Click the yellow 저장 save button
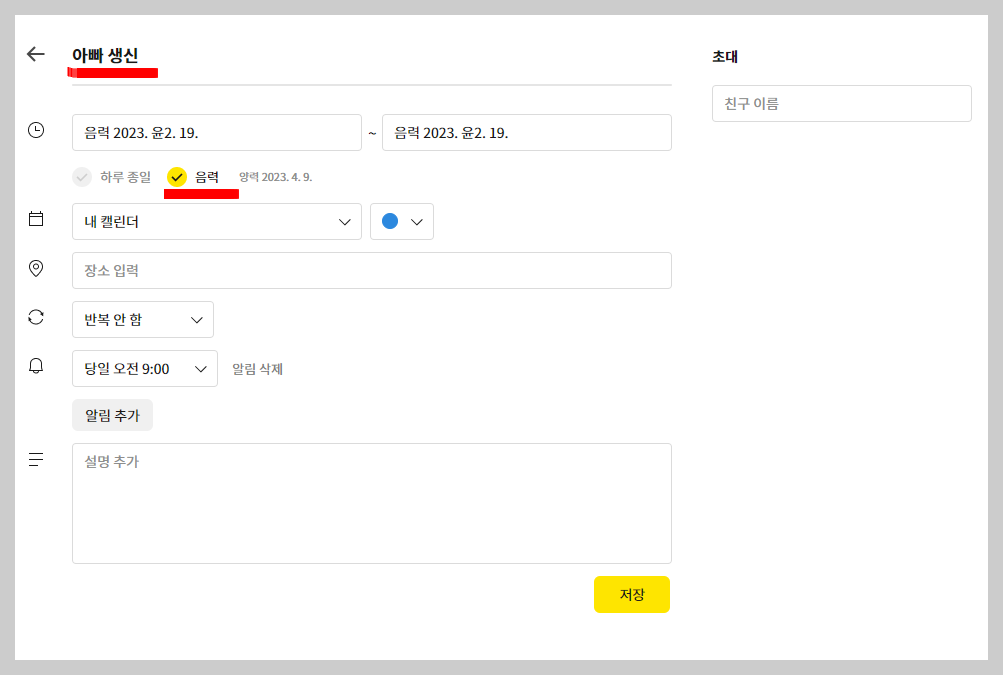 pyautogui.click(x=631, y=594)
